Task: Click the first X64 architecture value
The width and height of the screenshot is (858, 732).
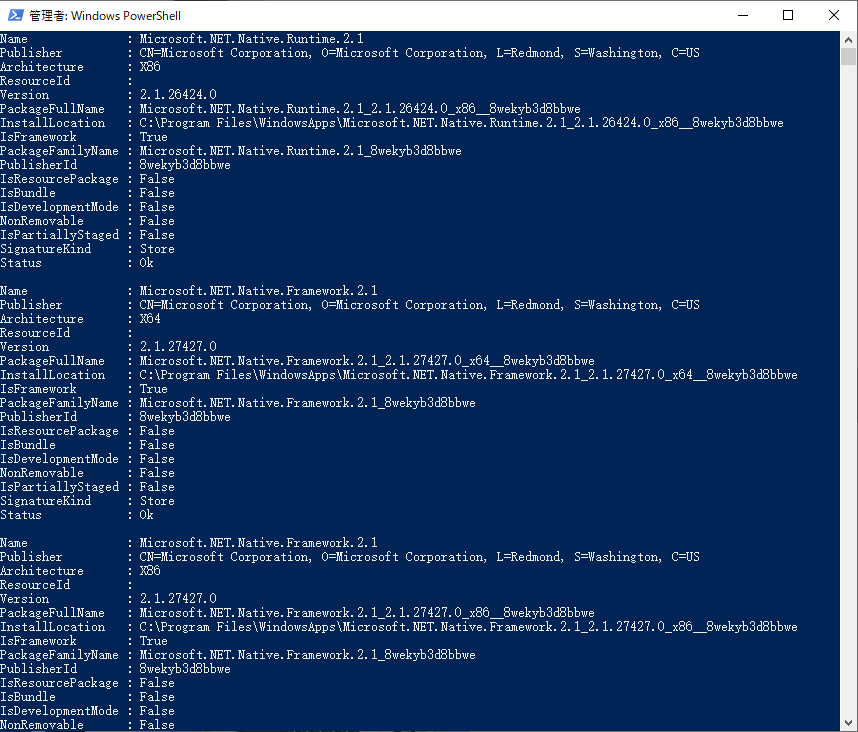Action: 150,318
